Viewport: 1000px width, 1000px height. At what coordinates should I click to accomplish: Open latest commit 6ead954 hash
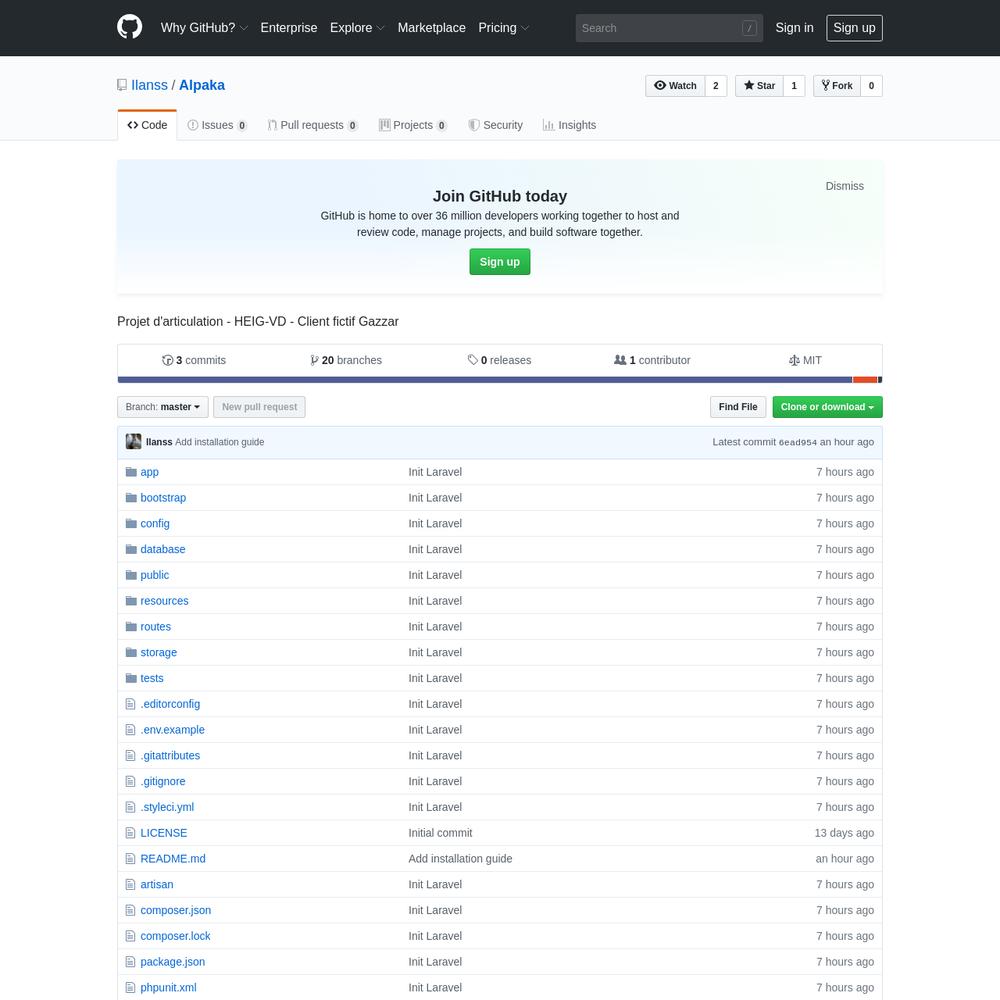click(797, 442)
